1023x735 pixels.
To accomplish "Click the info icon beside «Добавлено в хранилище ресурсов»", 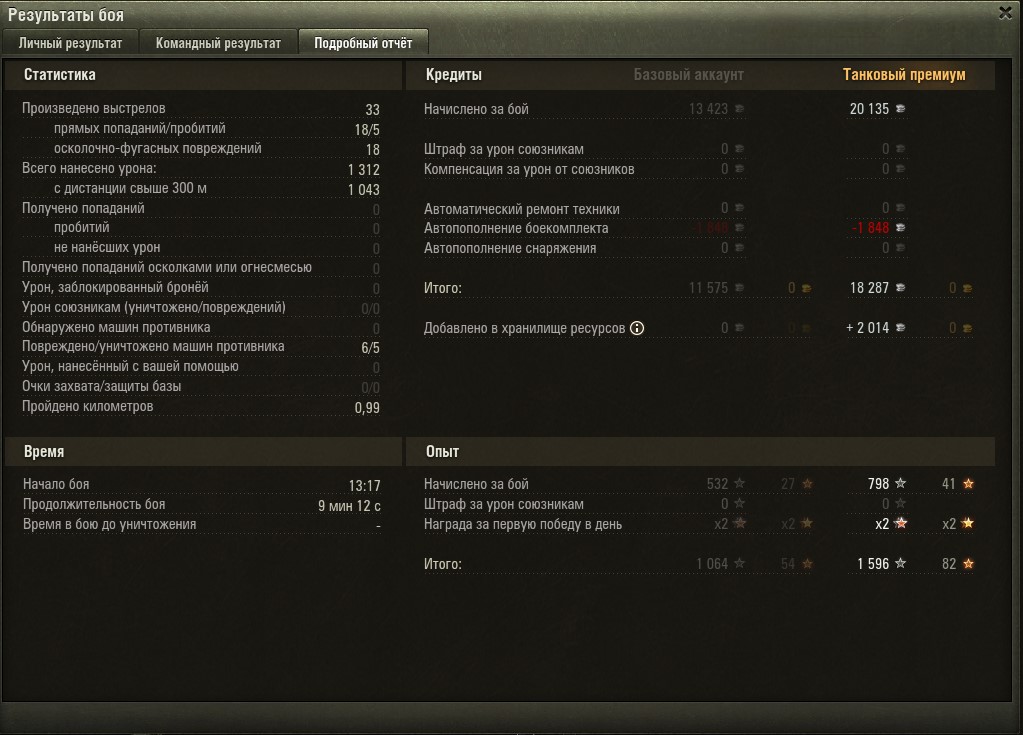I will pyautogui.click(x=637, y=328).
